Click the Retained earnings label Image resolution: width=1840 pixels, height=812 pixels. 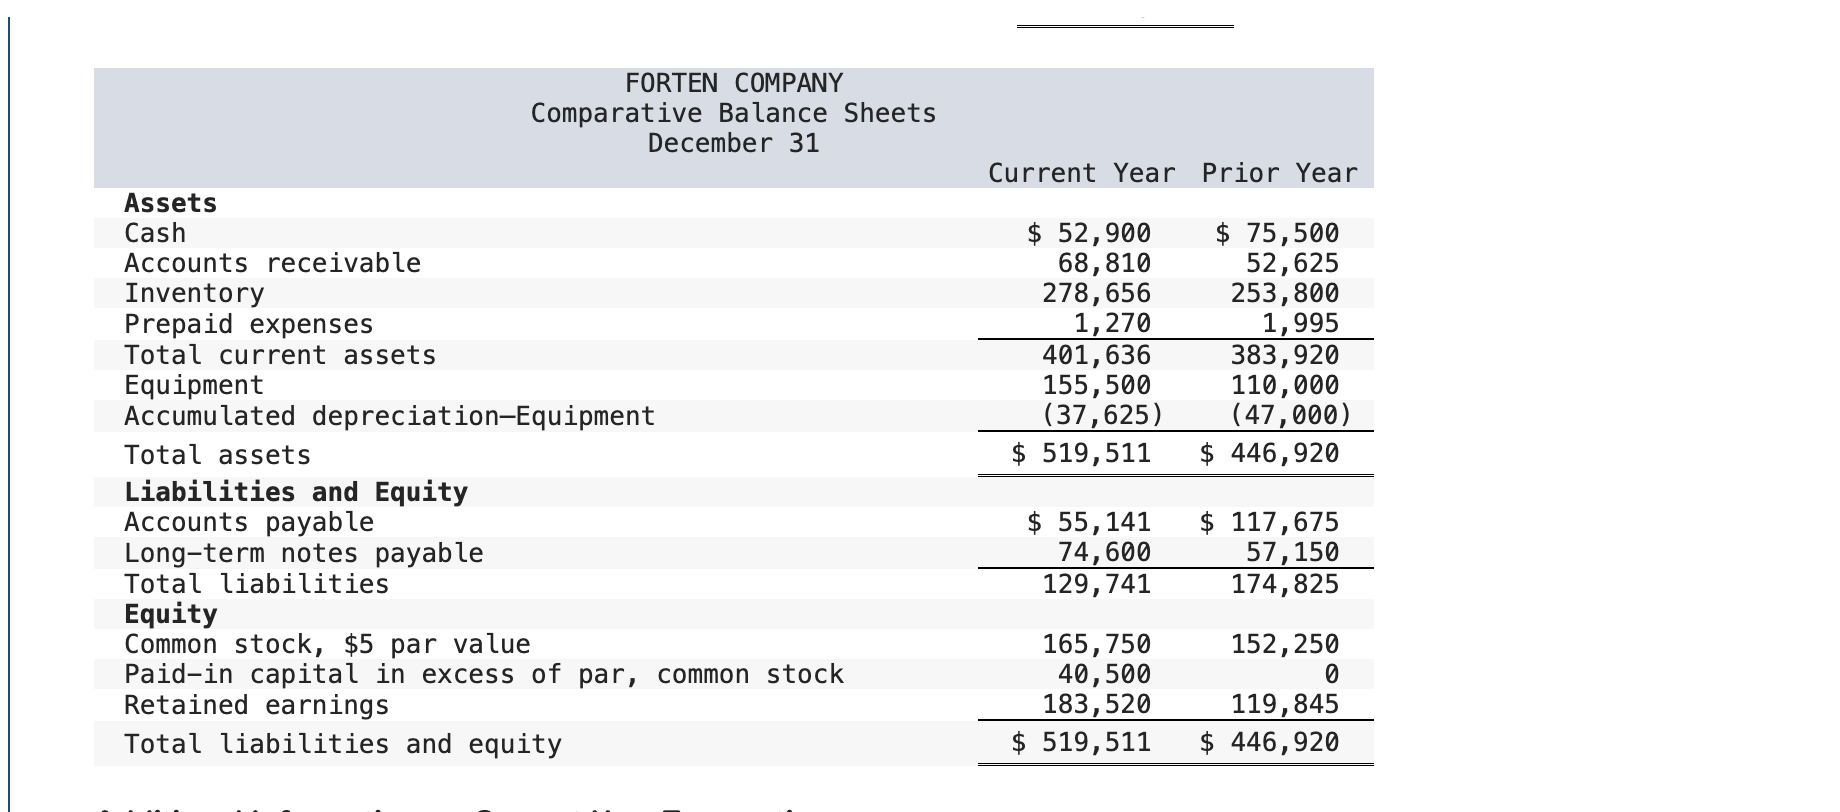[x=257, y=705]
